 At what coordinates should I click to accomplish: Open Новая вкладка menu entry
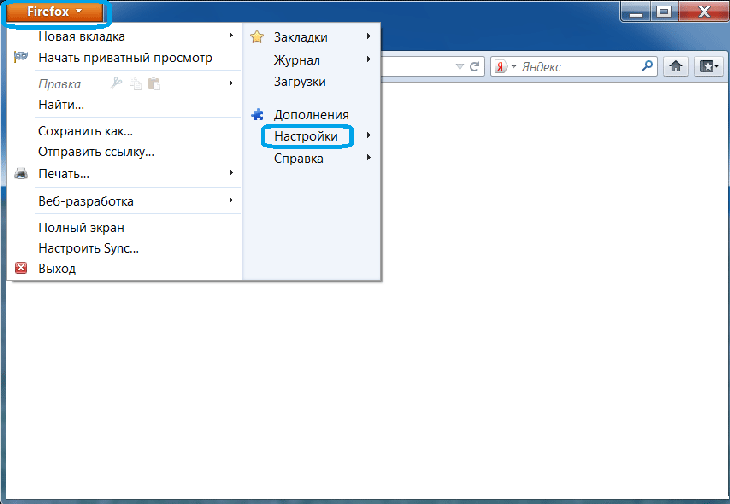(x=81, y=36)
